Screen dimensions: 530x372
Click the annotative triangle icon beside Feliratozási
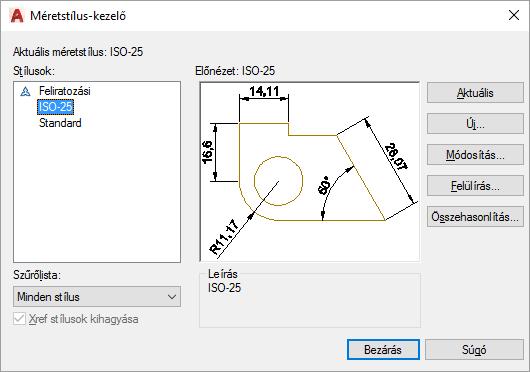click(25, 91)
